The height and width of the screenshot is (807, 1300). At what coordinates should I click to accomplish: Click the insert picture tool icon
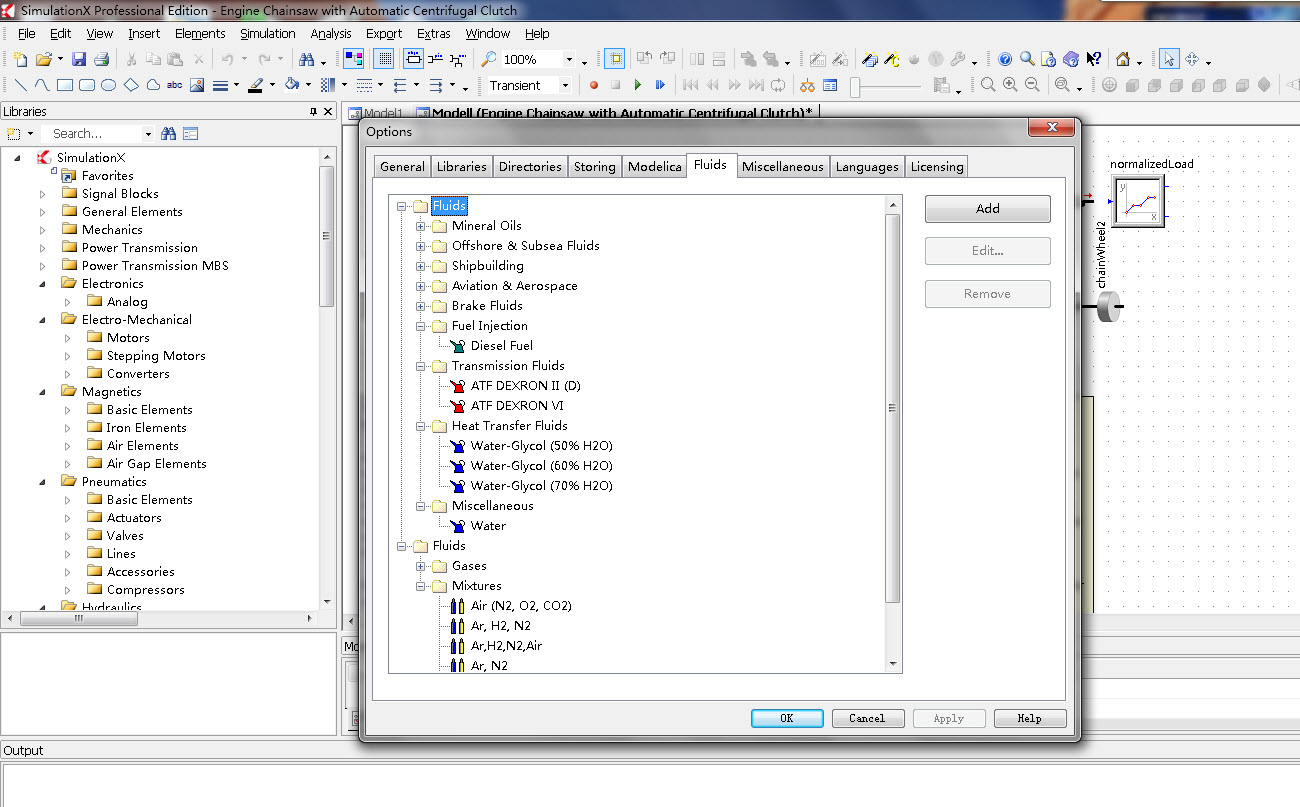(197, 85)
